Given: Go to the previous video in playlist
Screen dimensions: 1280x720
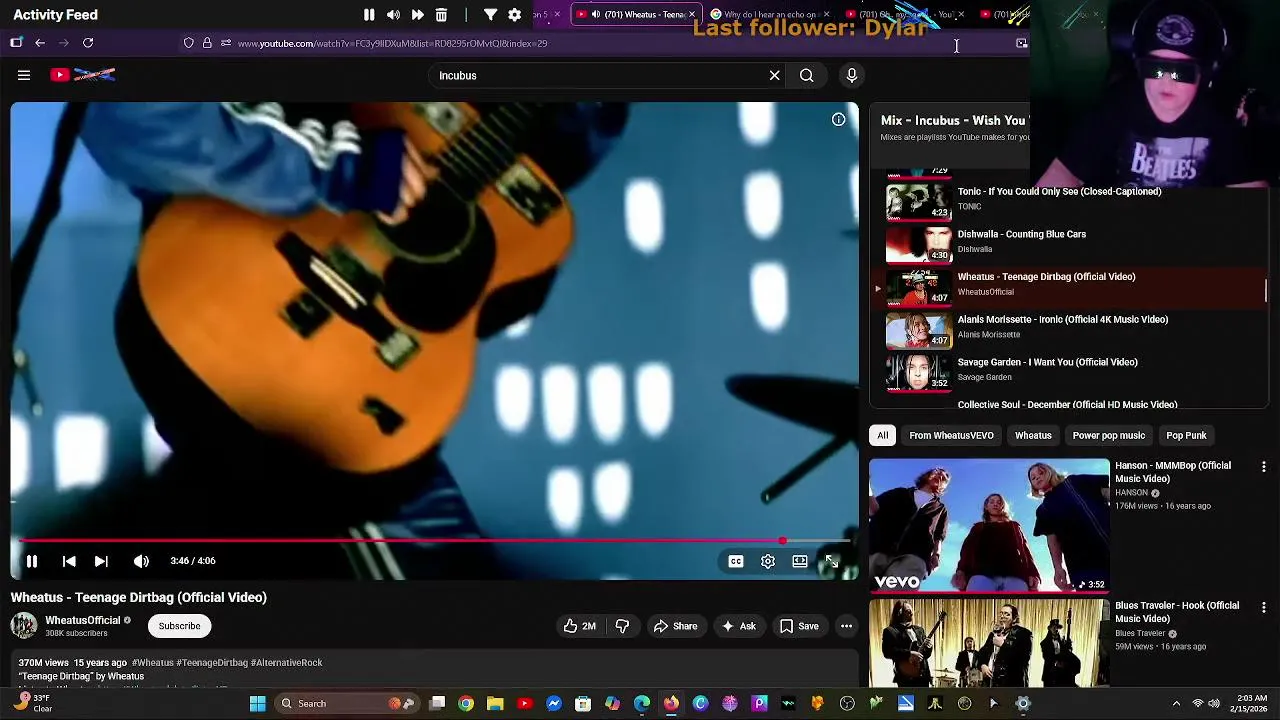Looking at the screenshot, I should click(x=69, y=561).
